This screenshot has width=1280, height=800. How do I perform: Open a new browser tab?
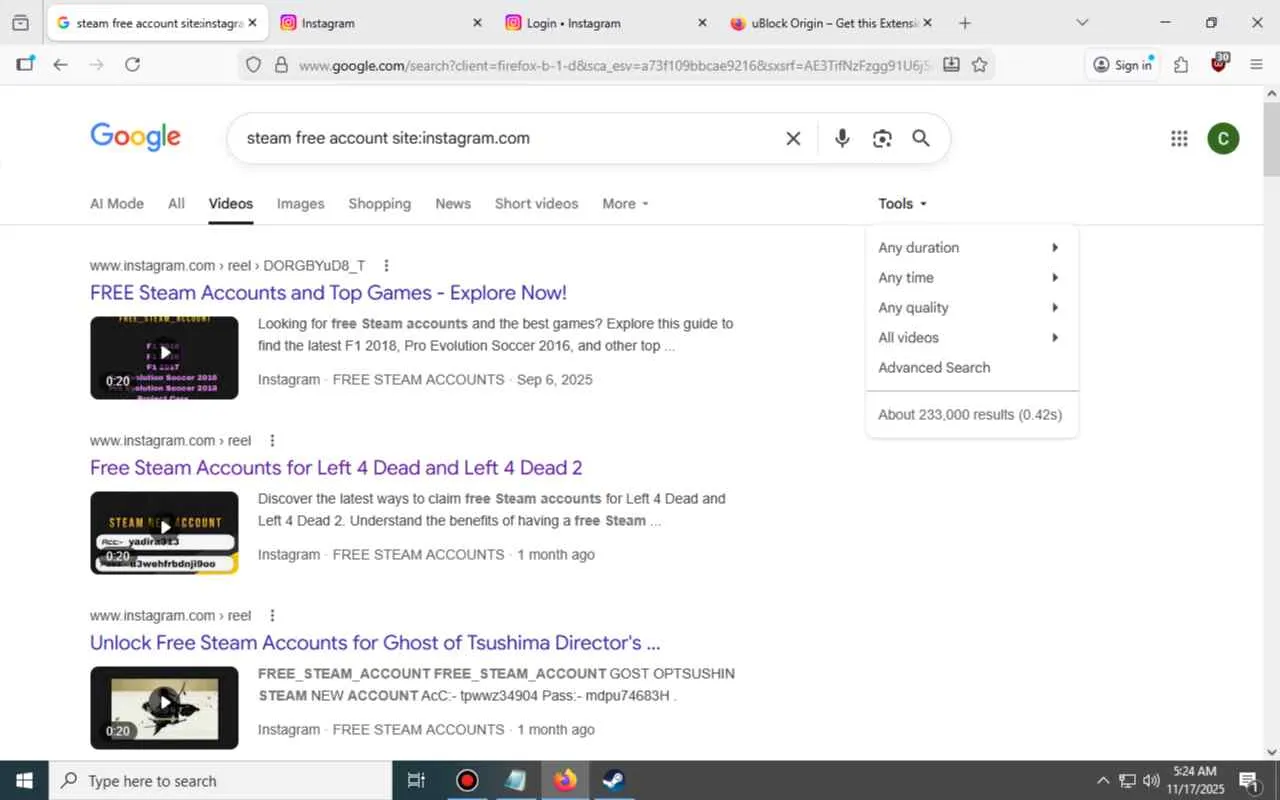964,23
